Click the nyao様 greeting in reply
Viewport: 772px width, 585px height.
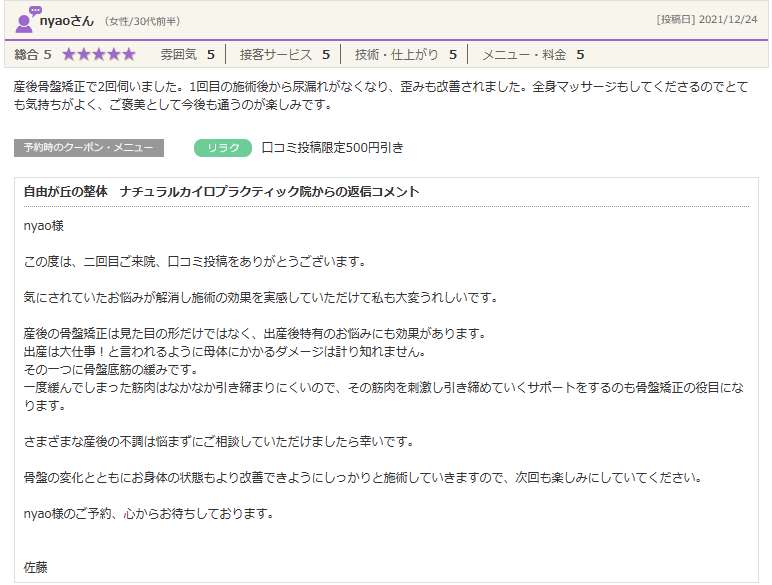[44, 226]
